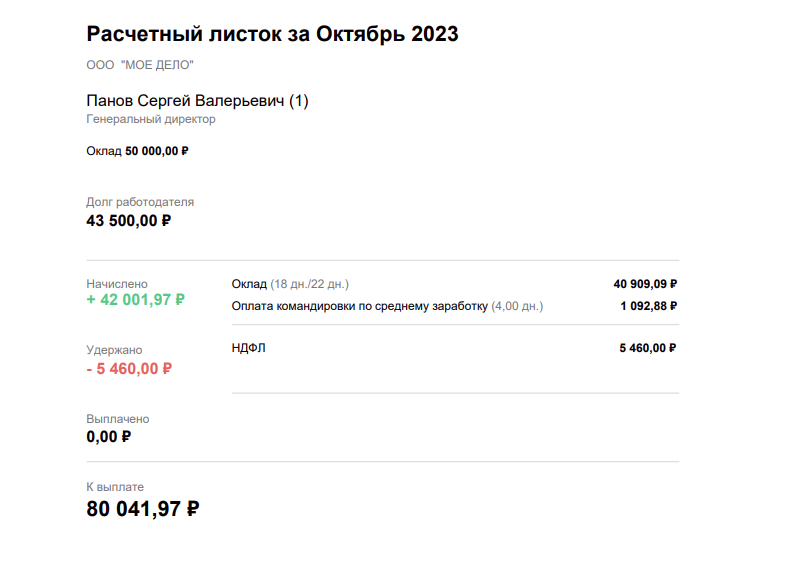
Task: Select the business trip amount 1 092,88 ₽
Action: [x=648, y=306]
